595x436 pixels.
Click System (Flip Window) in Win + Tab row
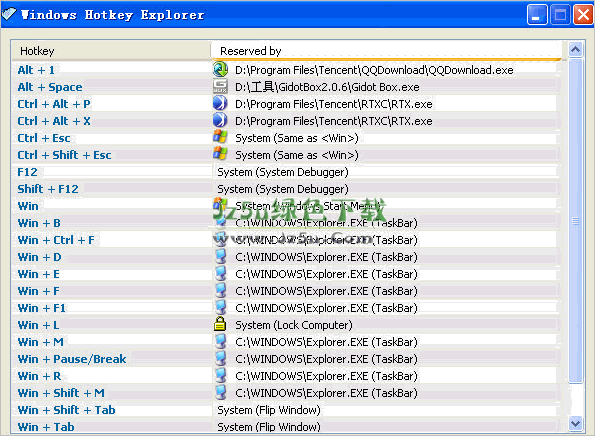point(269,427)
